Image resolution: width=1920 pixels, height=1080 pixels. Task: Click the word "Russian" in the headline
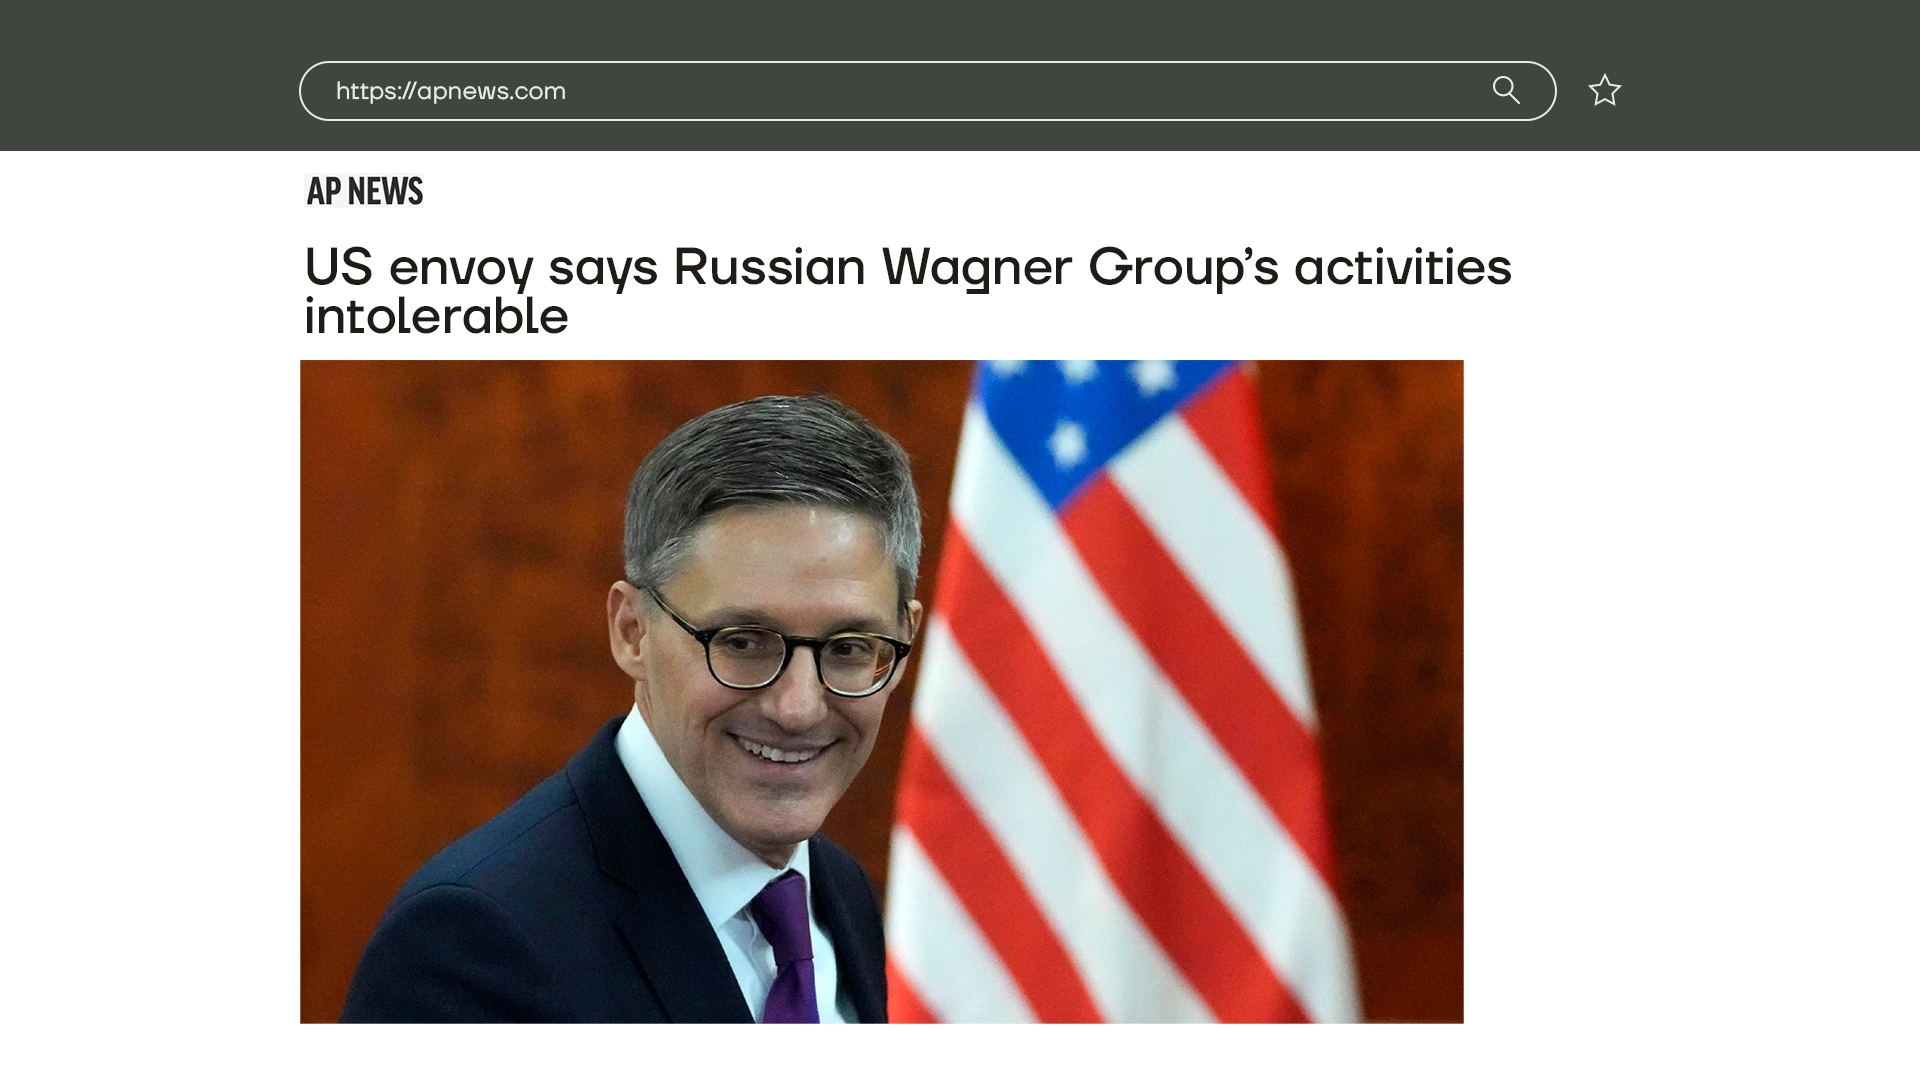[x=769, y=267]
